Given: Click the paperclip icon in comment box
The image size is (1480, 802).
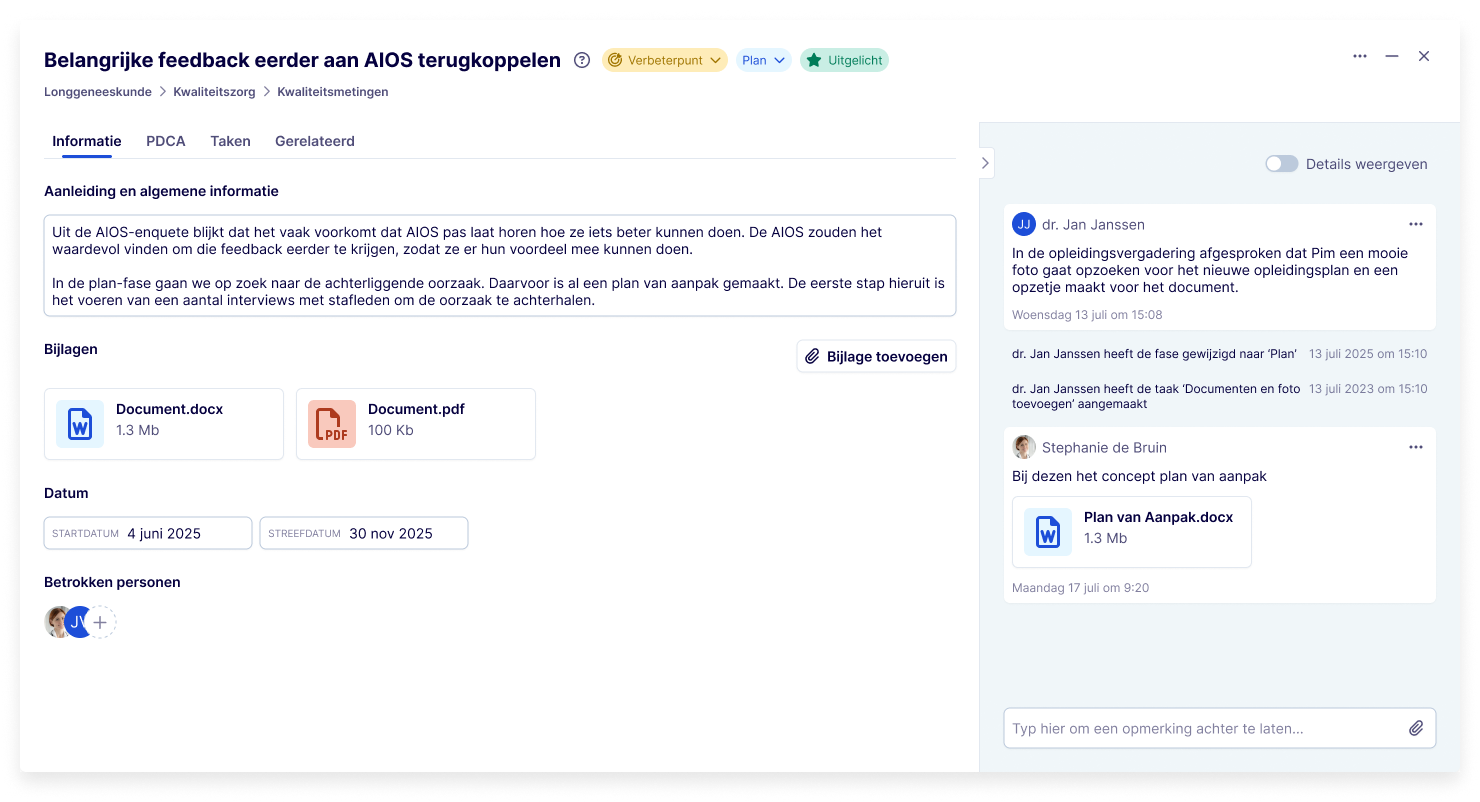Looking at the screenshot, I should coord(1416,729).
